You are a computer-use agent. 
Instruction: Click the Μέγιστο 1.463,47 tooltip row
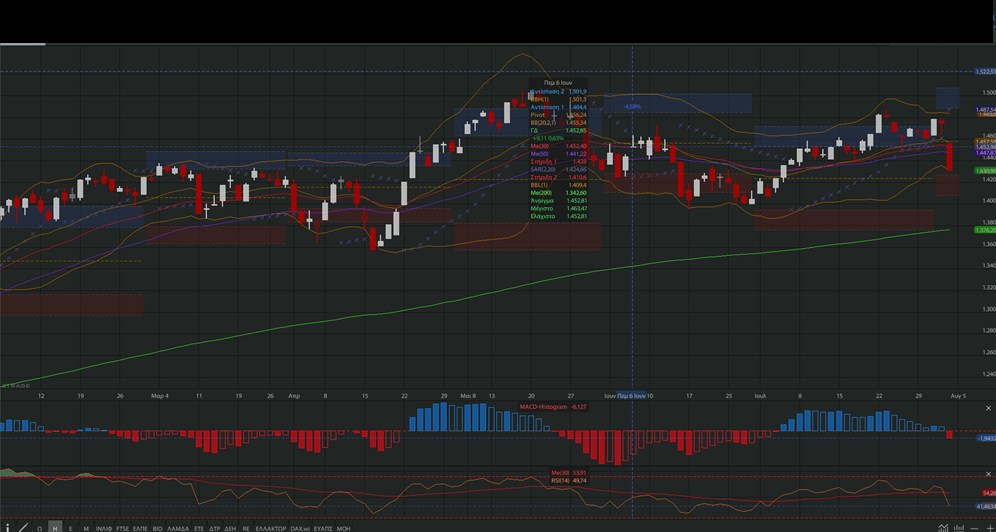point(558,208)
